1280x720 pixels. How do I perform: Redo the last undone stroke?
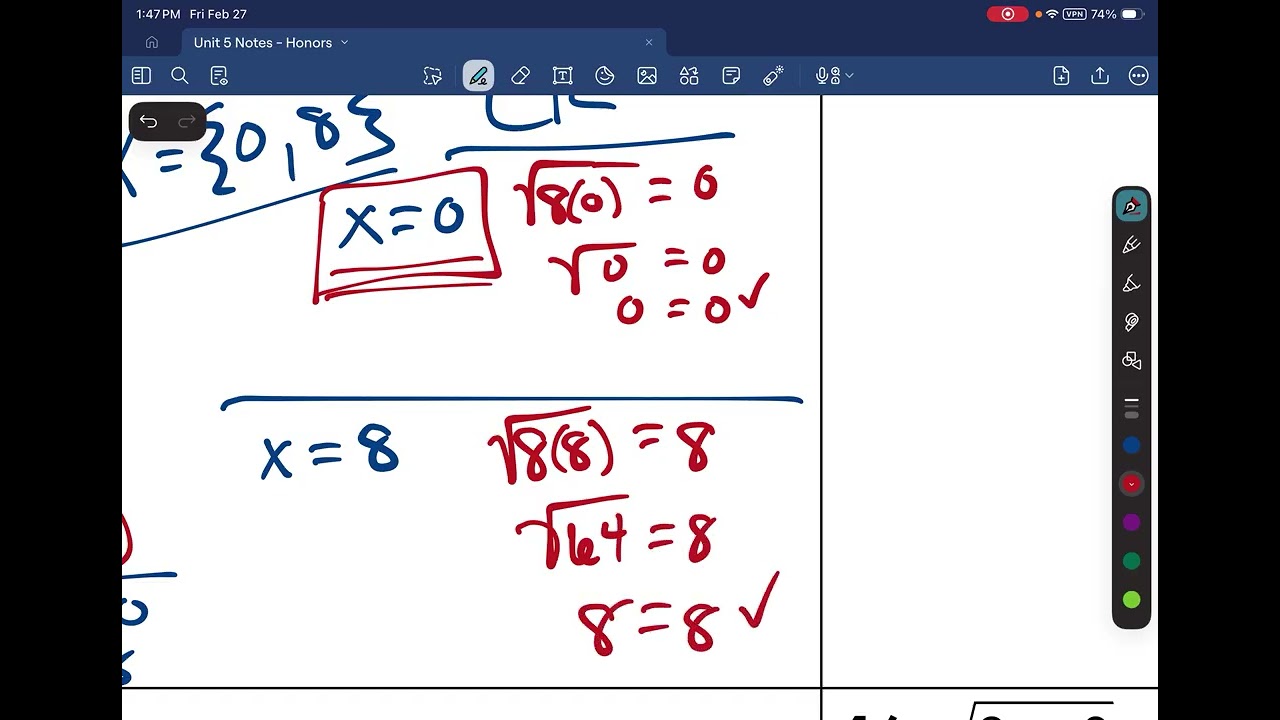click(187, 122)
